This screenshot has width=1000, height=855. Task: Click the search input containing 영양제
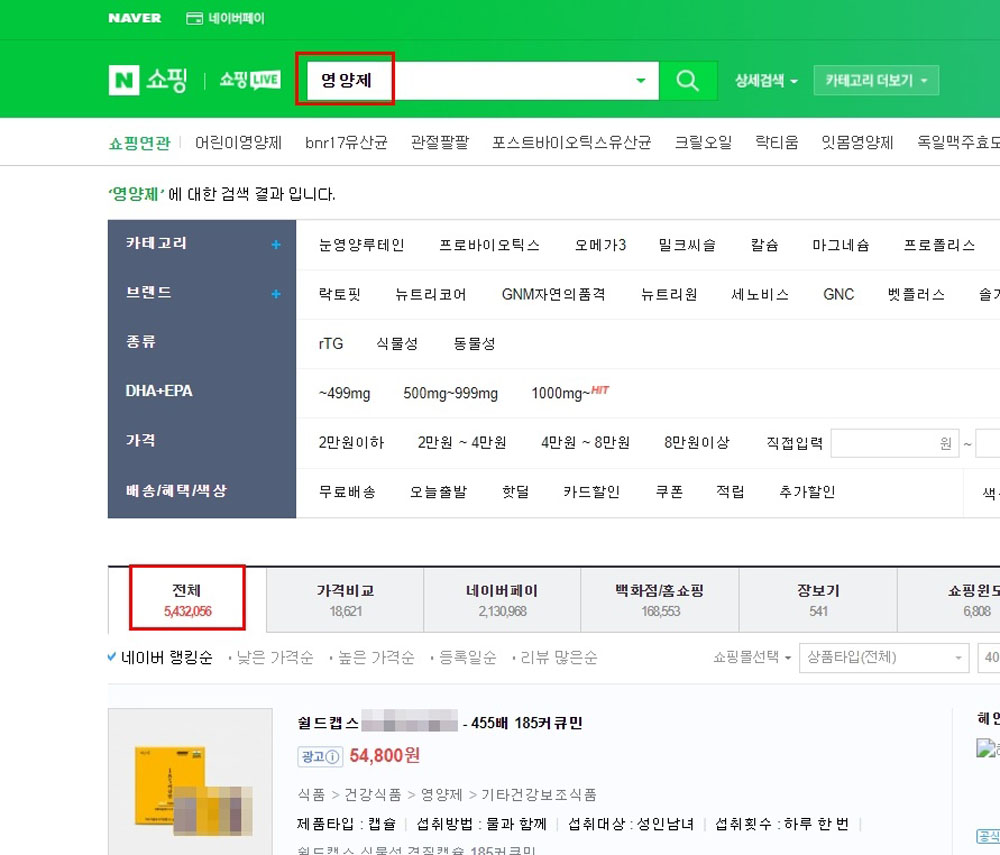[482, 80]
